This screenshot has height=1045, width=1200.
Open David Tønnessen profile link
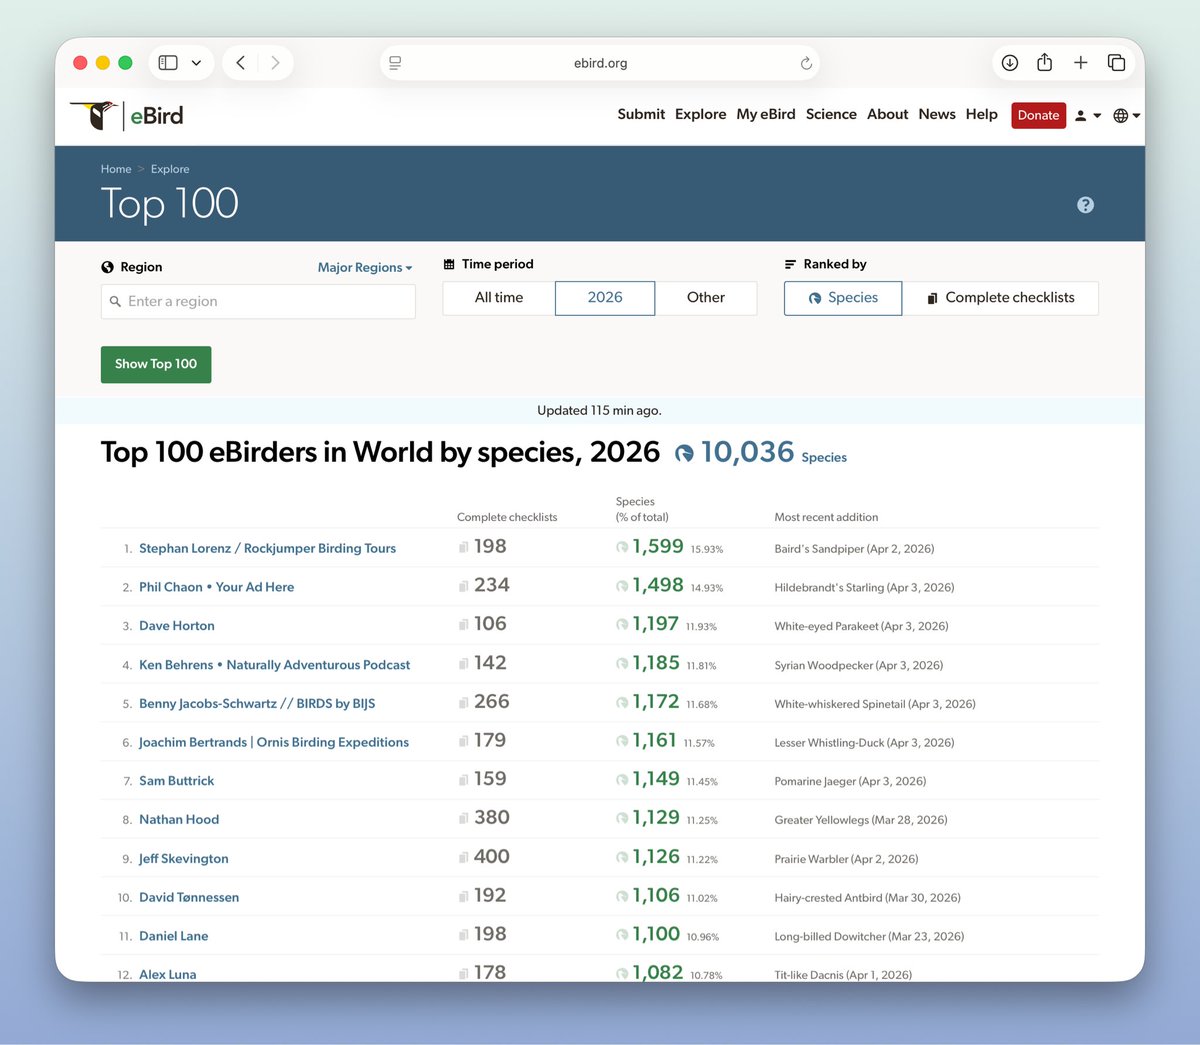[x=189, y=898]
